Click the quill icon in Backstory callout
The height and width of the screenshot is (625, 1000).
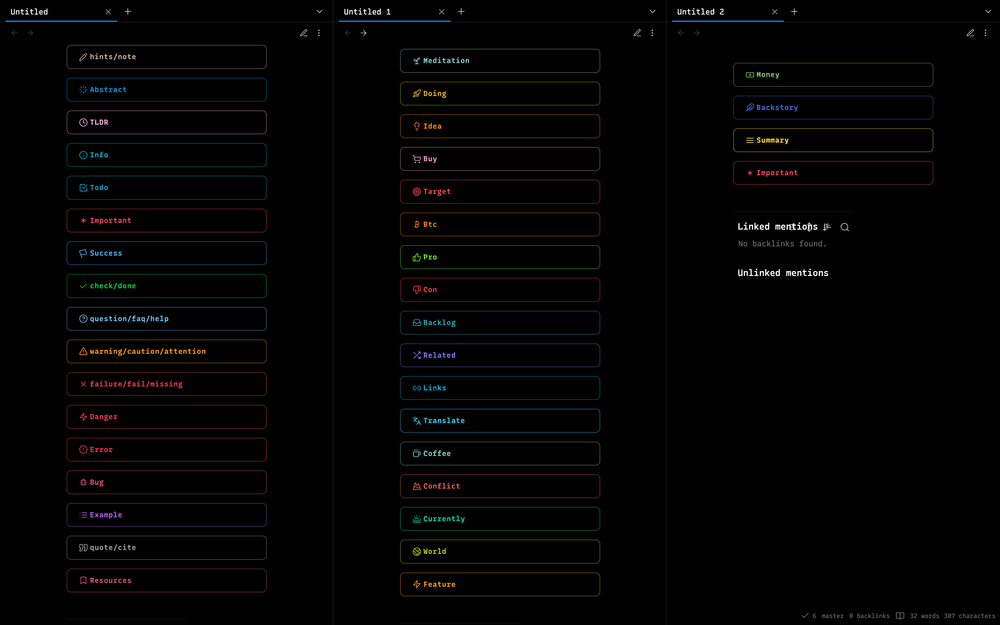pyautogui.click(x=750, y=108)
